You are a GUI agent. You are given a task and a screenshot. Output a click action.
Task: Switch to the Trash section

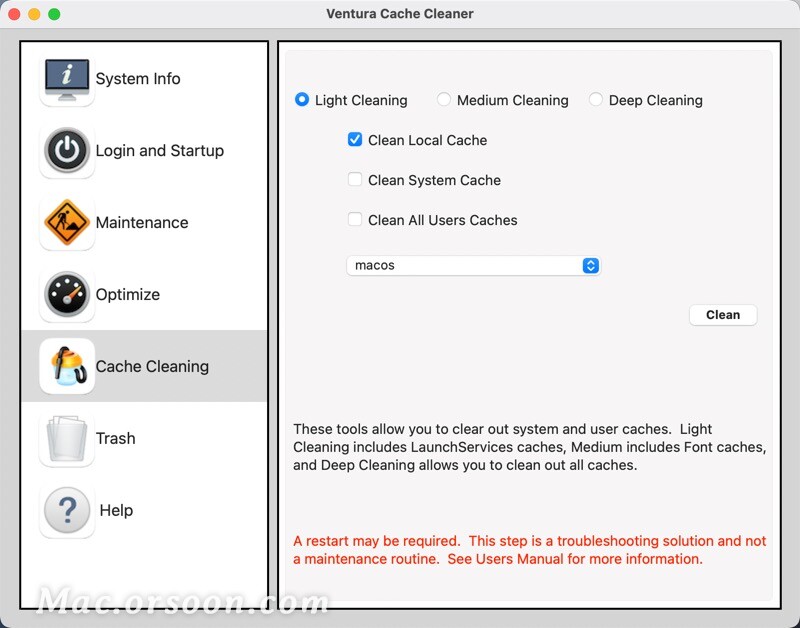tap(115, 438)
